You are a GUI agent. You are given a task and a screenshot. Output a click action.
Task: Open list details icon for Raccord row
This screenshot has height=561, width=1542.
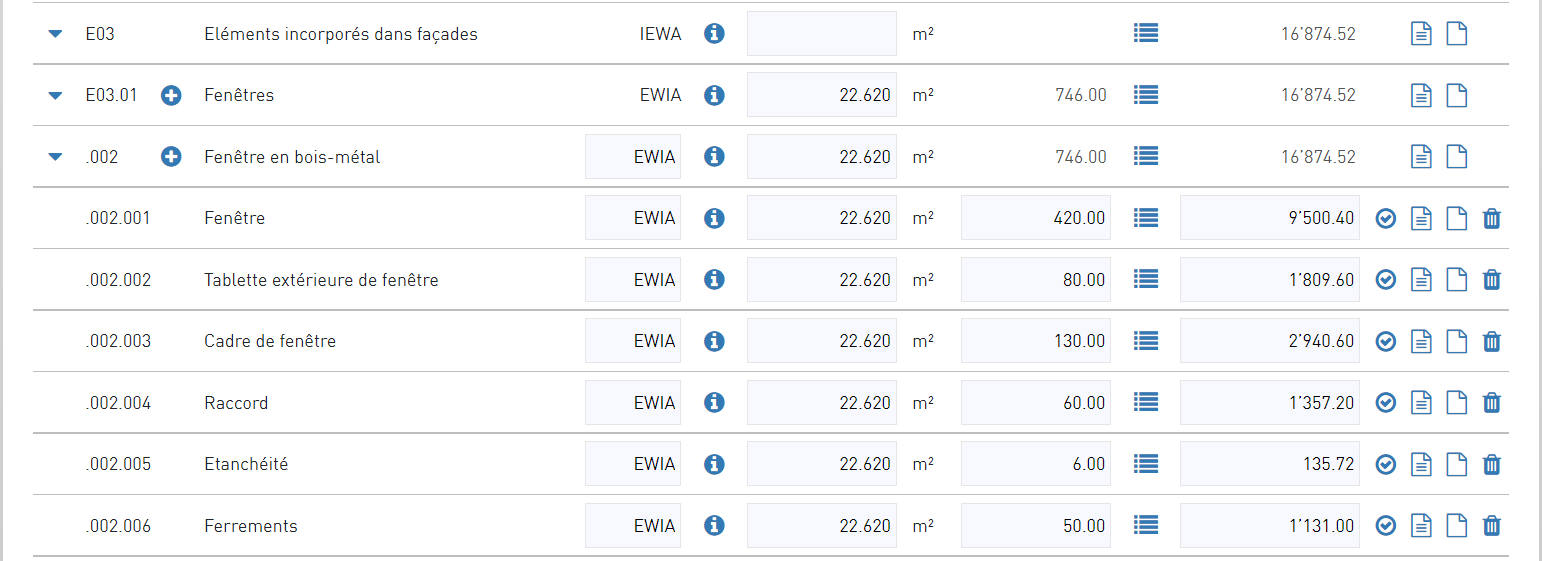coord(1146,403)
